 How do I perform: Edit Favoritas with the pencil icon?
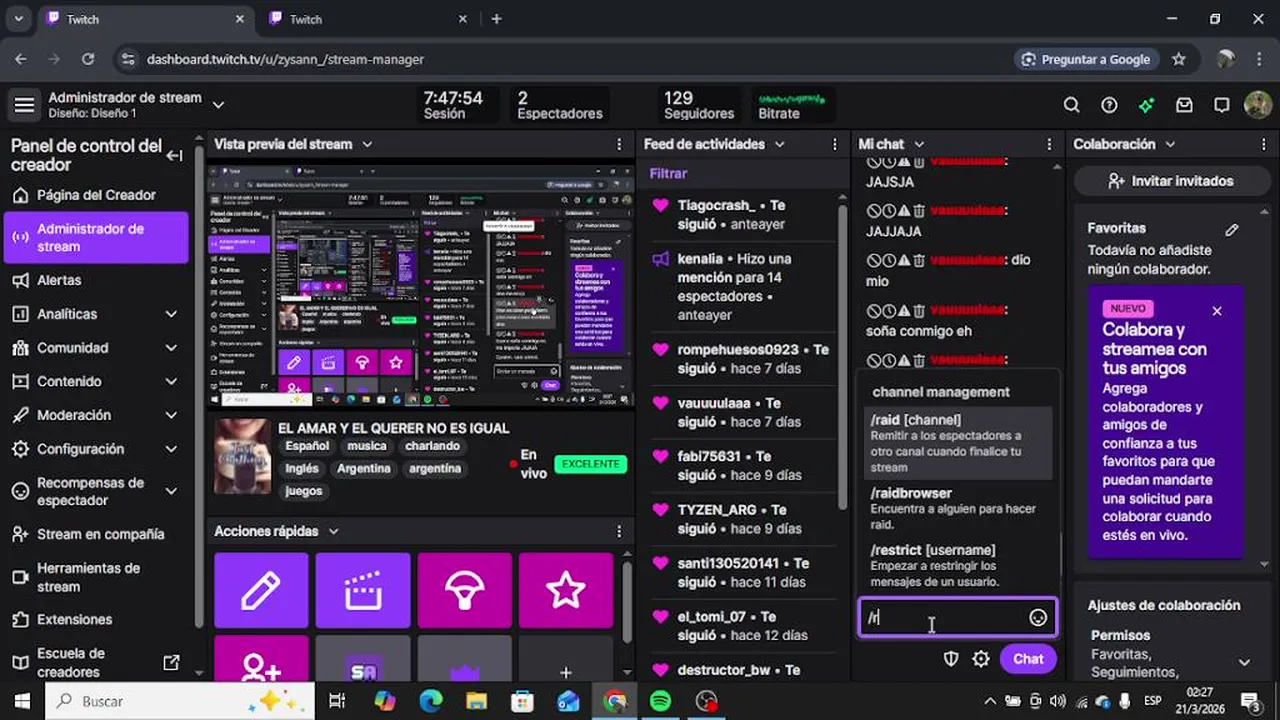click(1232, 229)
